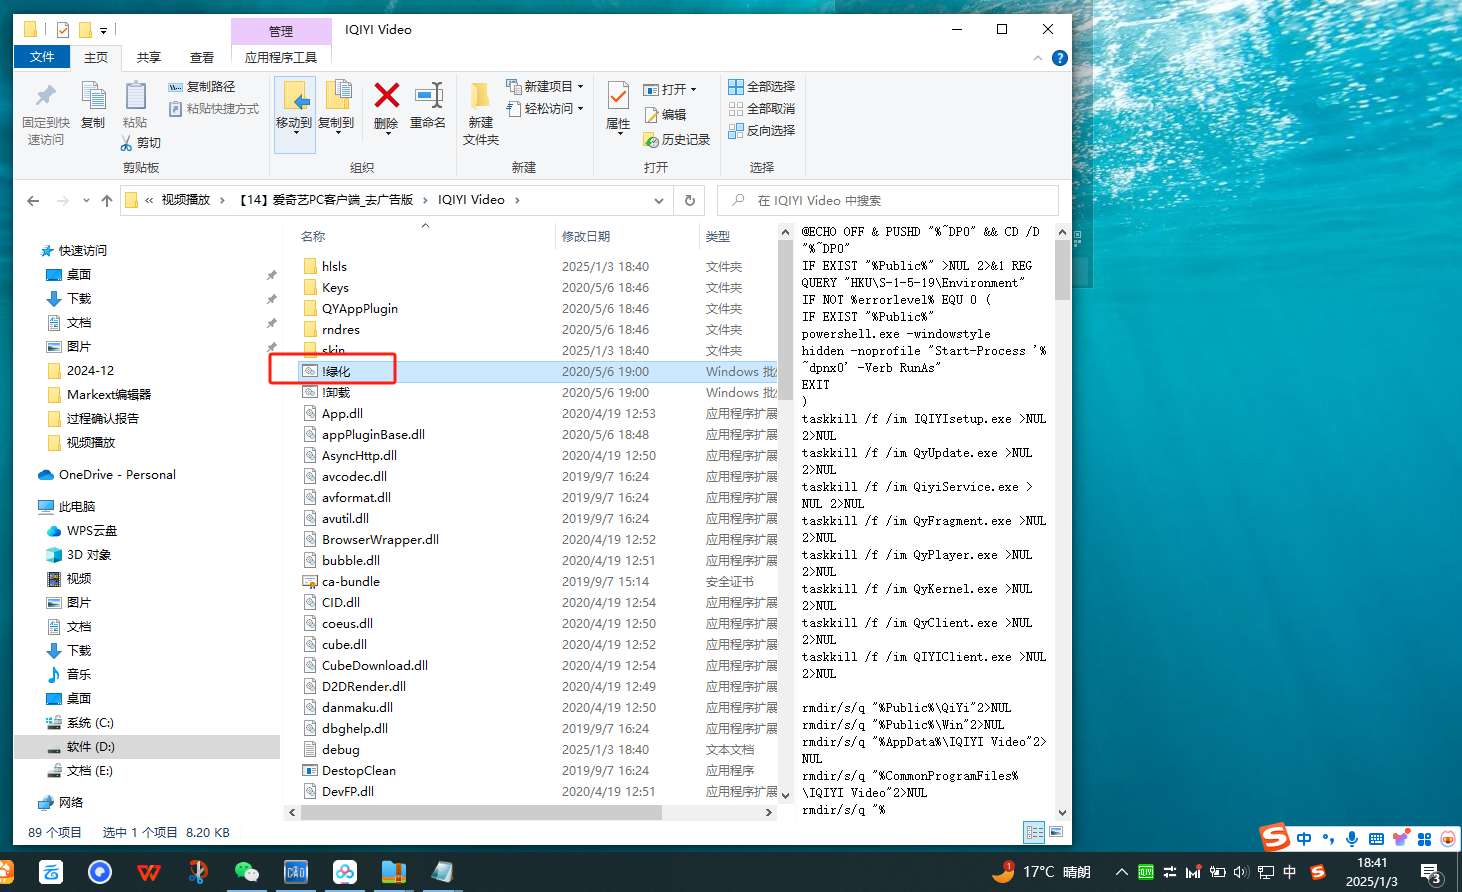
Task: Click the Cut (剪切) scissors icon
Action: click(x=140, y=143)
